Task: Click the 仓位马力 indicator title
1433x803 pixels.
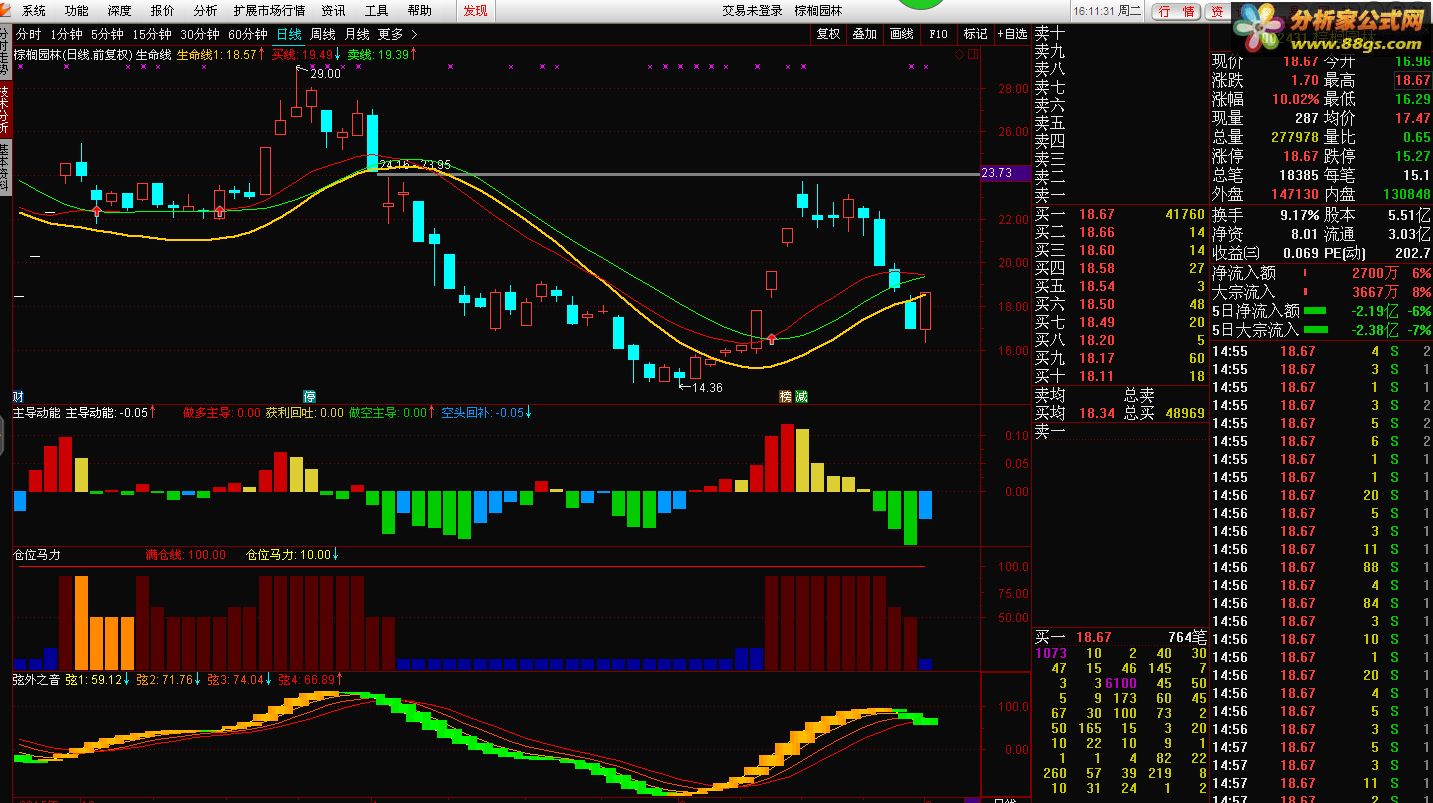Action: pyautogui.click(x=36, y=554)
